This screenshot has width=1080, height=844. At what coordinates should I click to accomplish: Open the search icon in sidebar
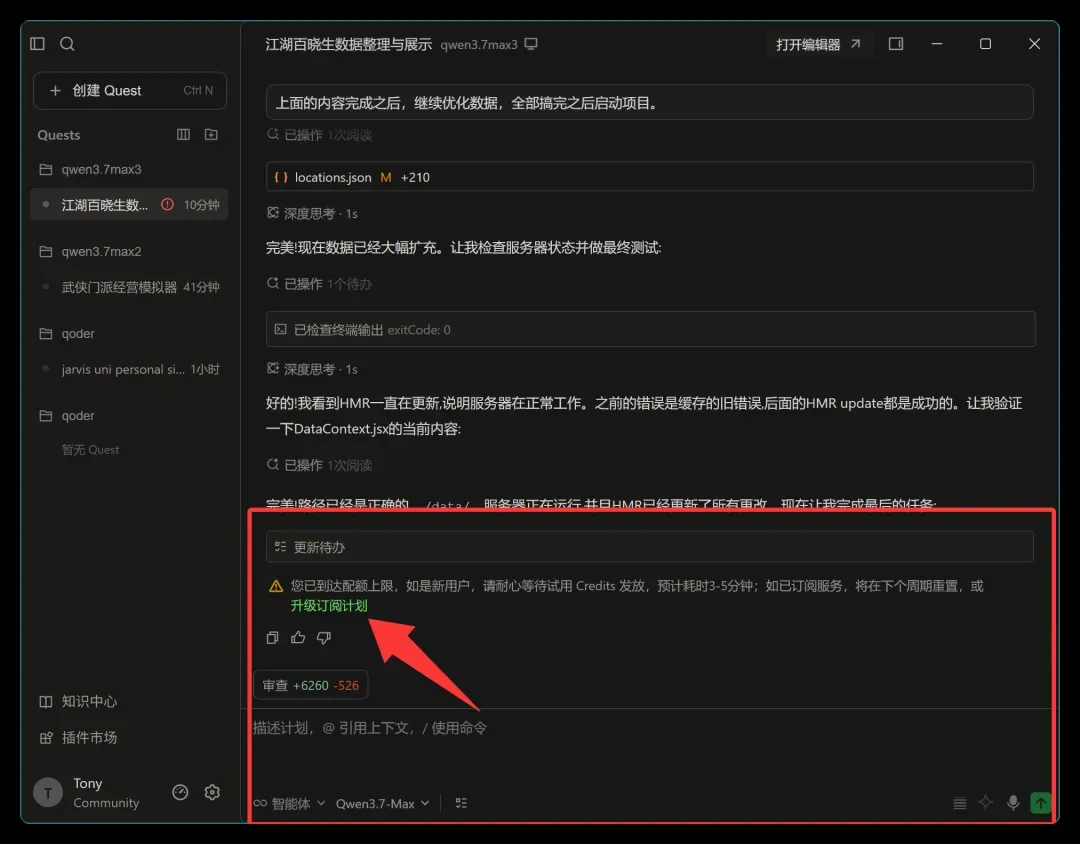67,44
